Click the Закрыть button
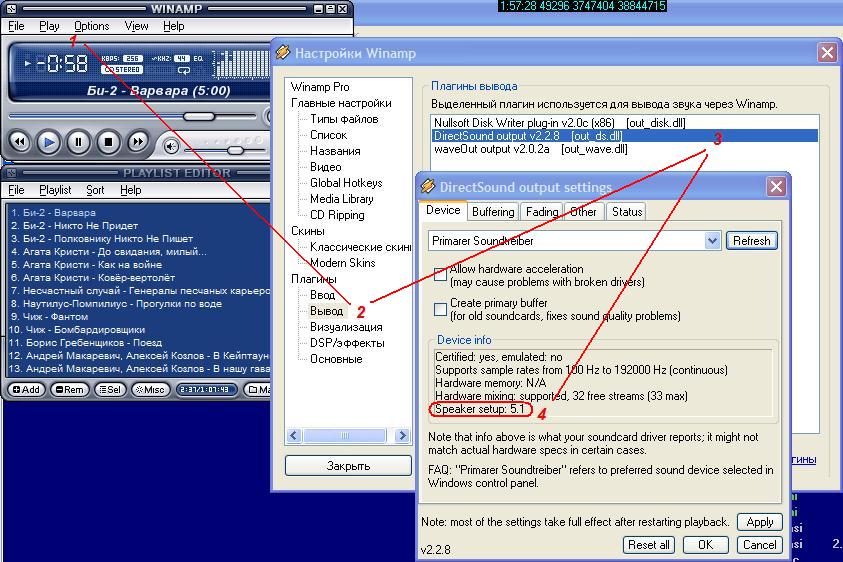This screenshot has width=843, height=562. (x=348, y=466)
